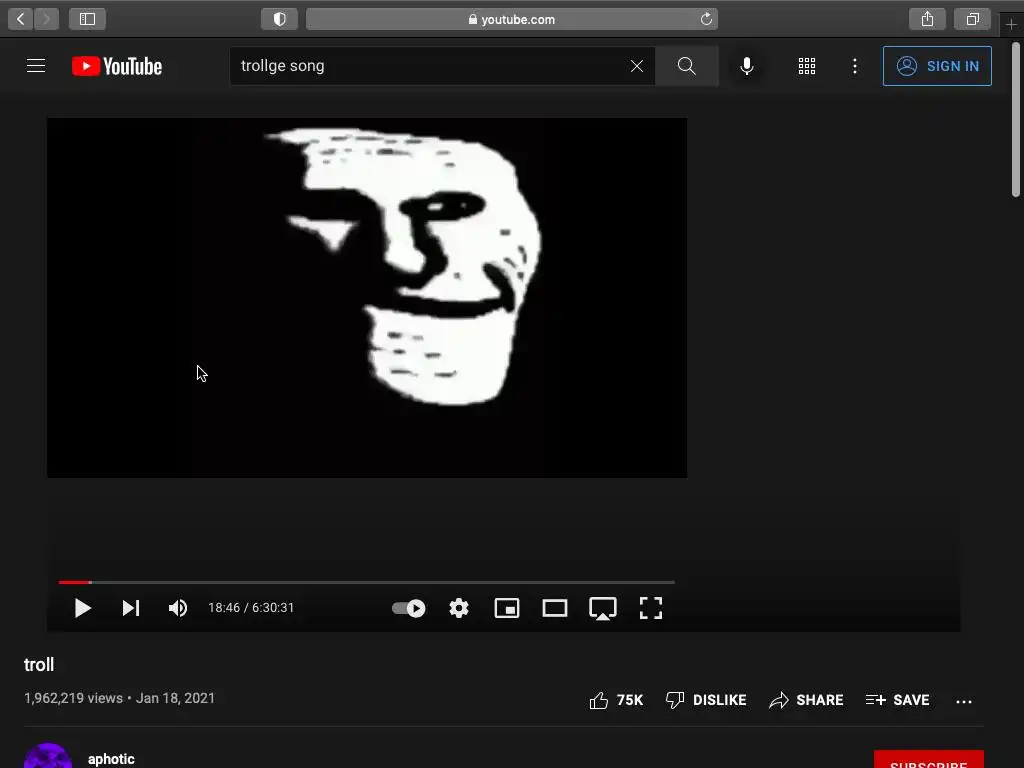The width and height of the screenshot is (1024, 768).
Task: Click the page vertical scrollbar
Action: point(1016,120)
